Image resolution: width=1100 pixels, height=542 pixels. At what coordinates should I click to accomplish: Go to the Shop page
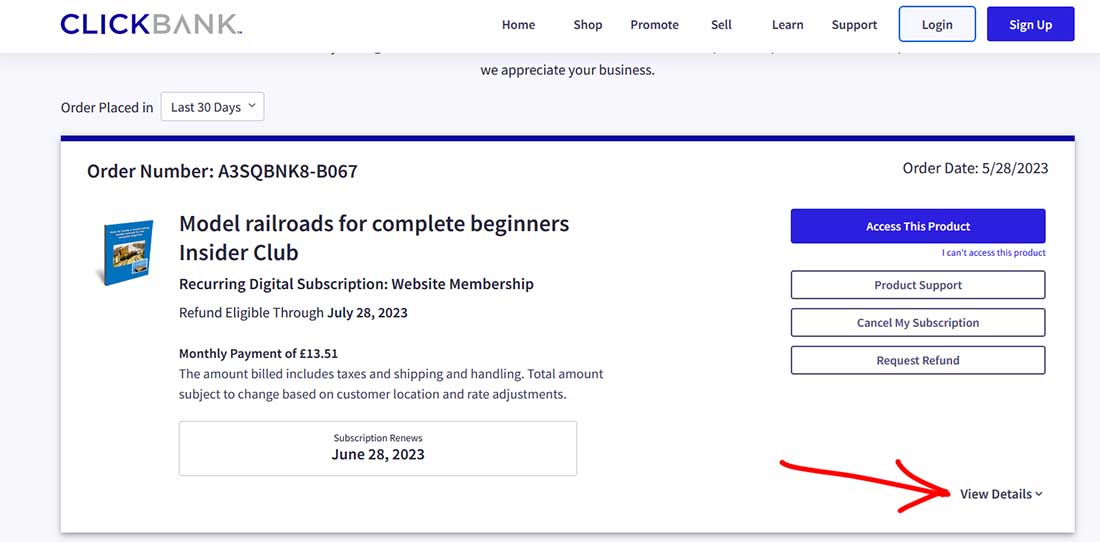pyautogui.click(x=588, y=25)
